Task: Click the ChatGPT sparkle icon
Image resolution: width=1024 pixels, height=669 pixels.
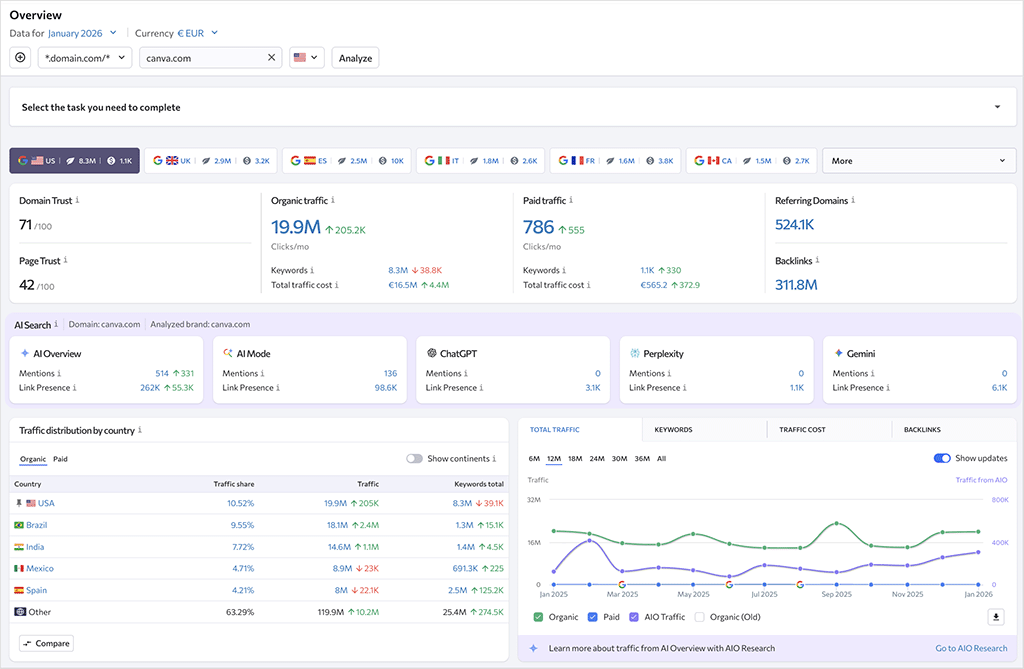Action: point(431,353)
